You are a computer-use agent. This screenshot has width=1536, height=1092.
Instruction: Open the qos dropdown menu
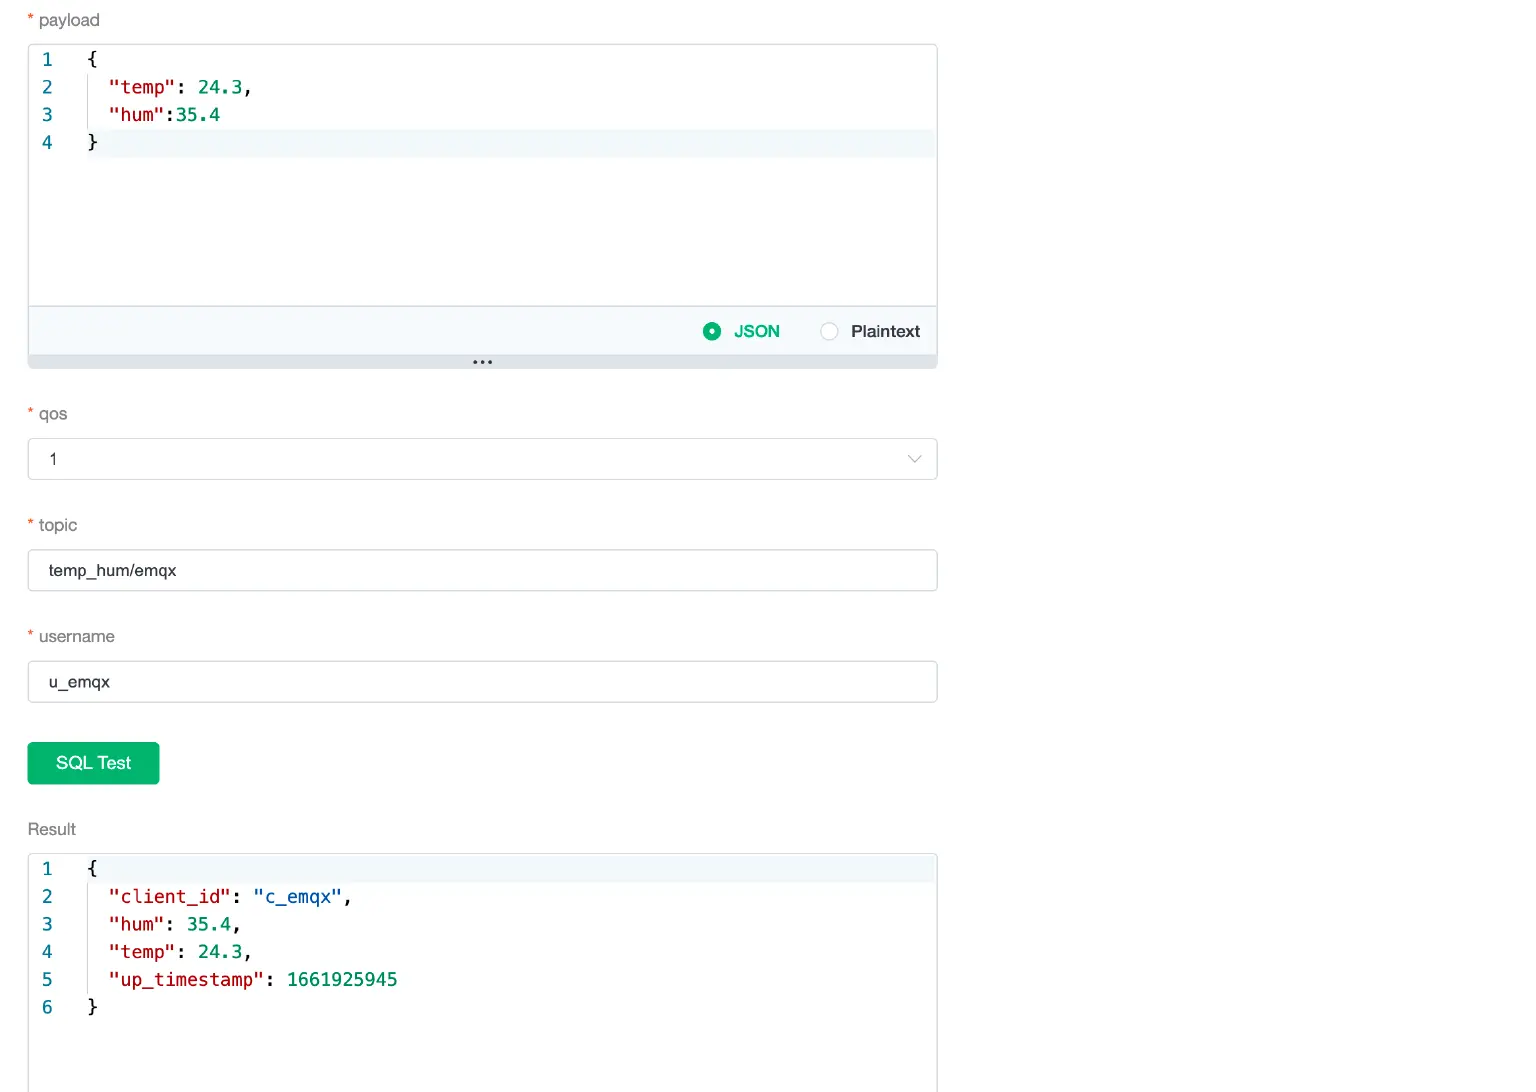click(x=483, y=459)
